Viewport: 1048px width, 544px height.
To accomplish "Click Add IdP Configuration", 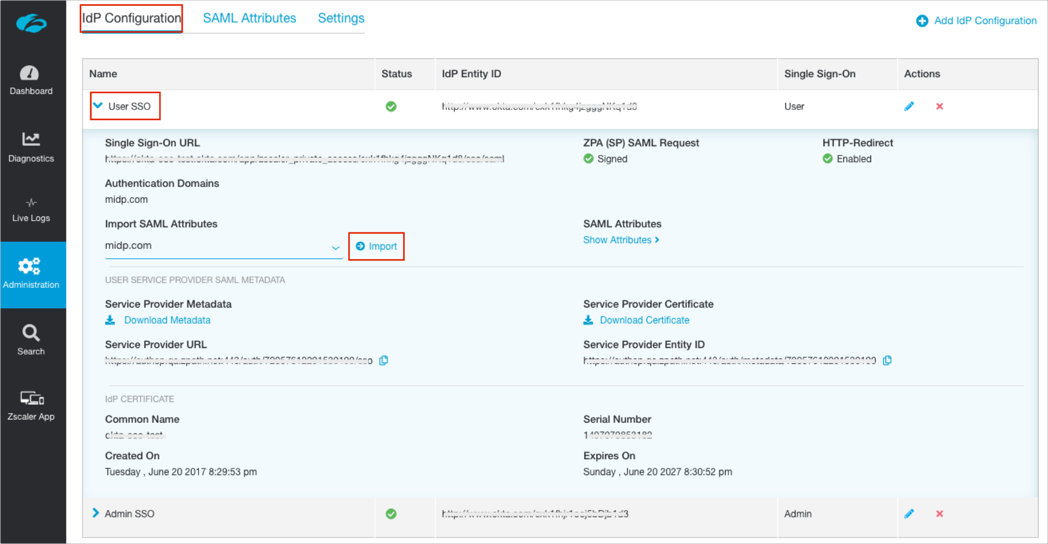I will (x=976, y=20).
